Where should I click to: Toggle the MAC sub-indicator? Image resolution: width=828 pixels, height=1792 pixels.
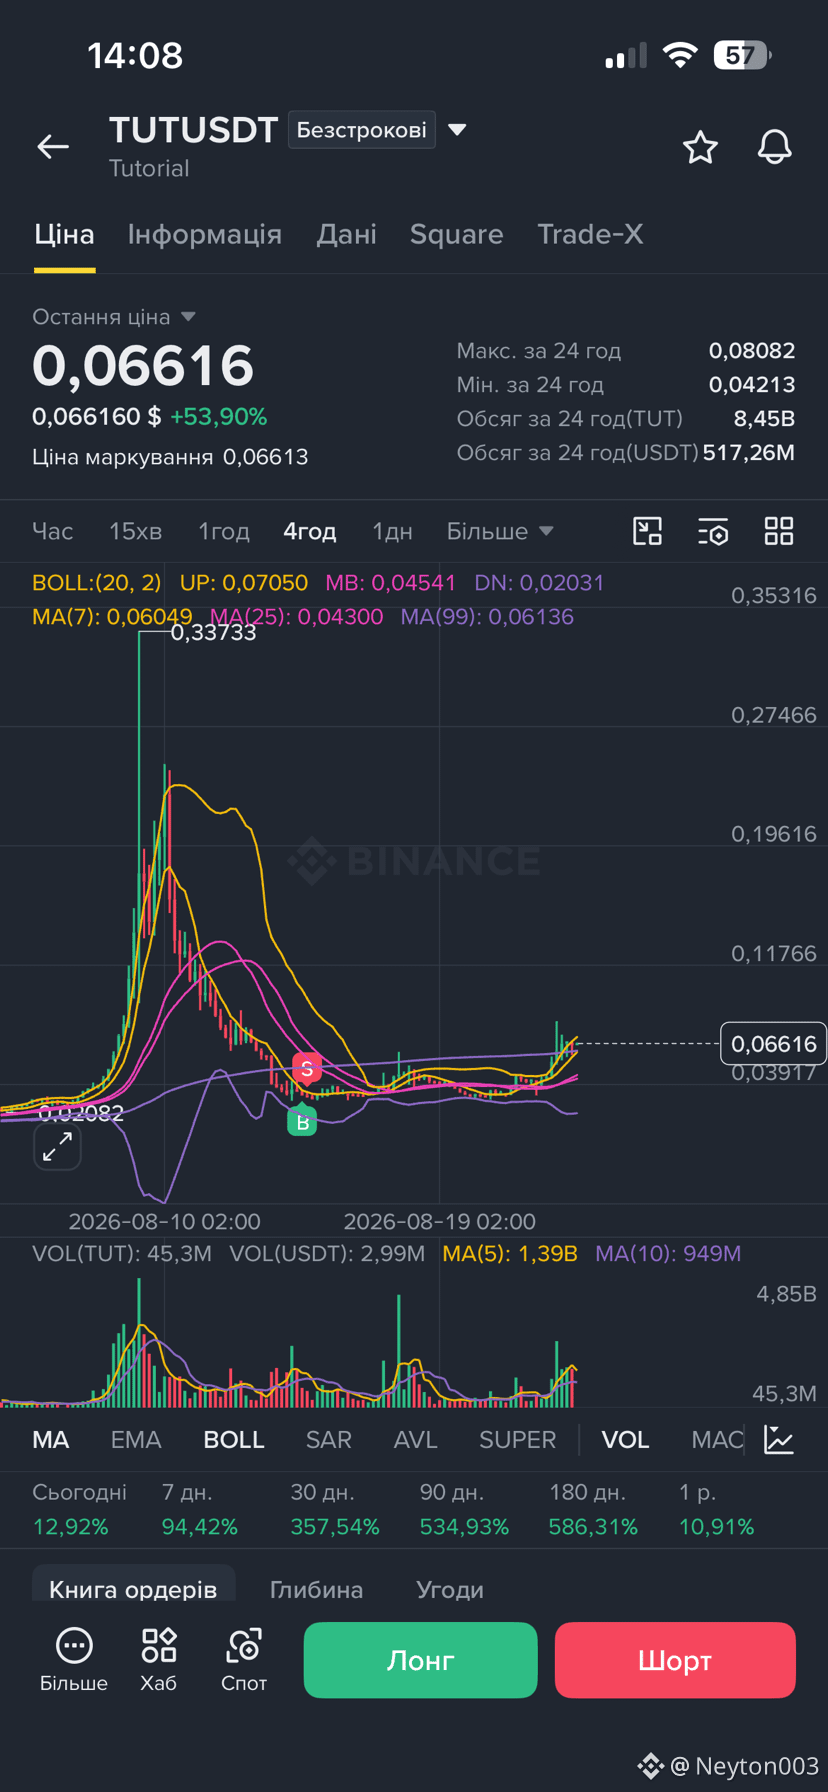point(717,1440)
